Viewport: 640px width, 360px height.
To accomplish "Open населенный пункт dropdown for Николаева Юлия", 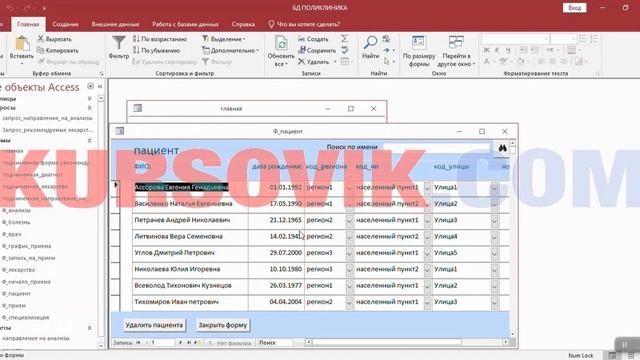I will click(427, 269).
